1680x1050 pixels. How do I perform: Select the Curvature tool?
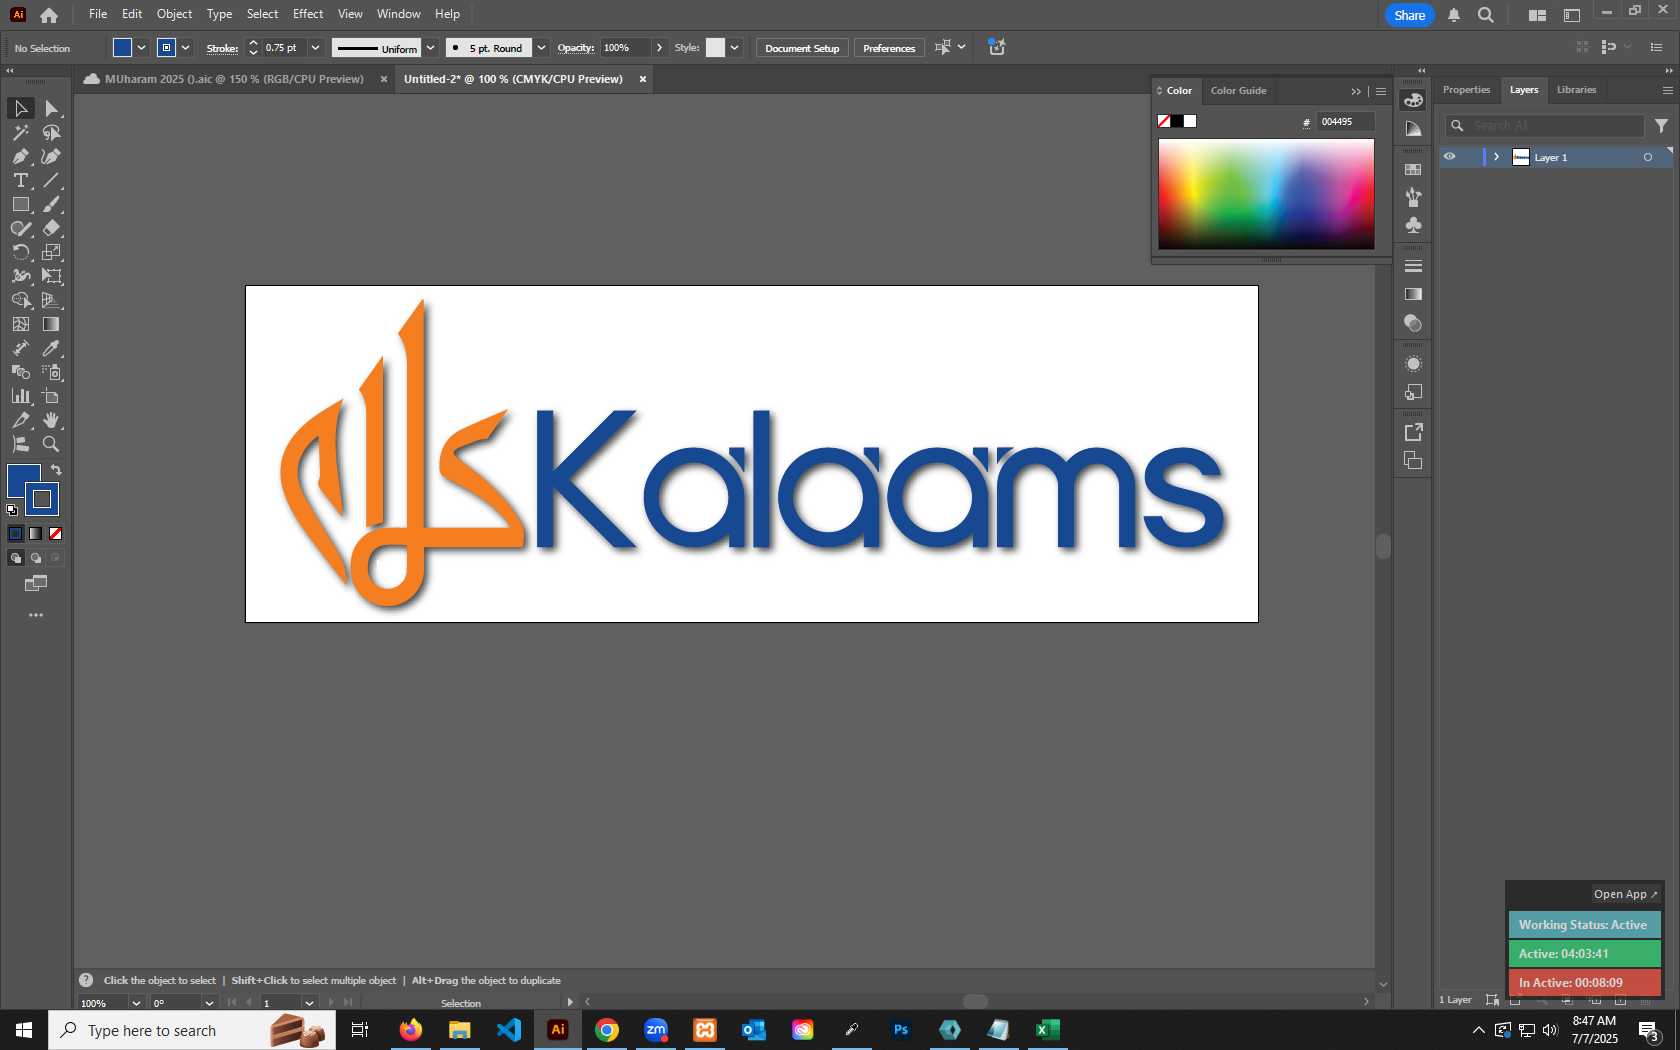click(51, 156)
